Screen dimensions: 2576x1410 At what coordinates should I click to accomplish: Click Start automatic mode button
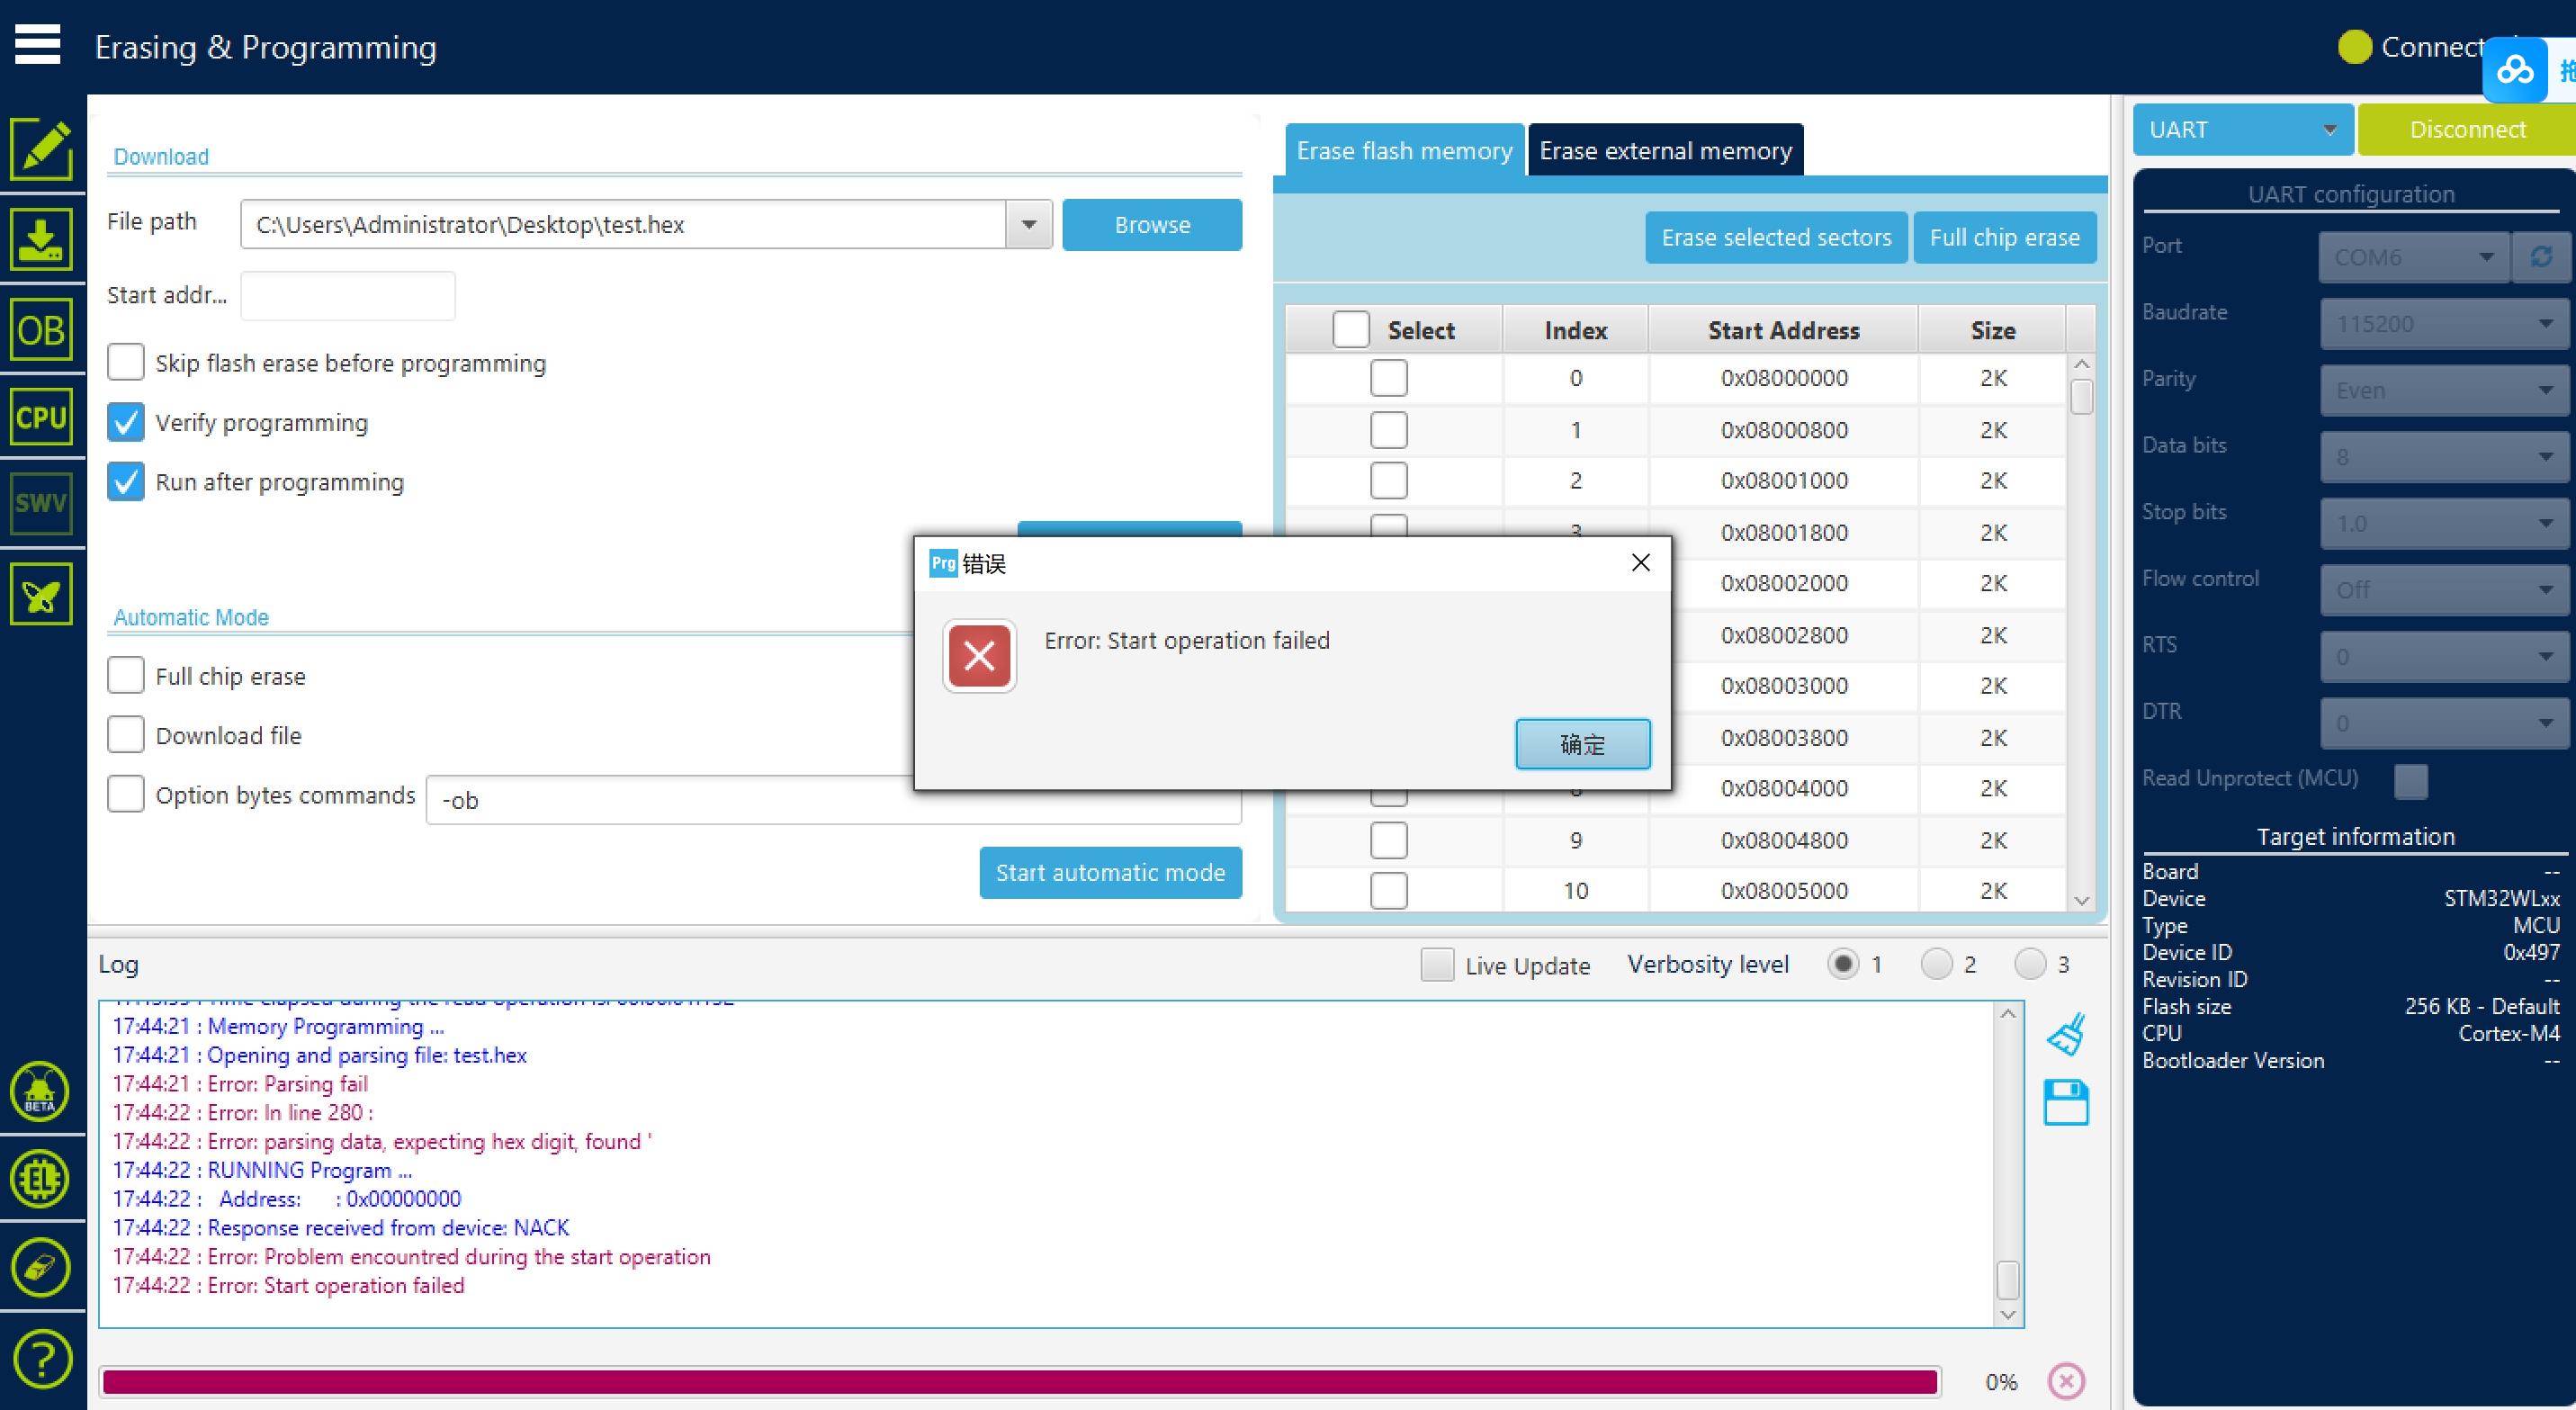tap(1110, 872)
